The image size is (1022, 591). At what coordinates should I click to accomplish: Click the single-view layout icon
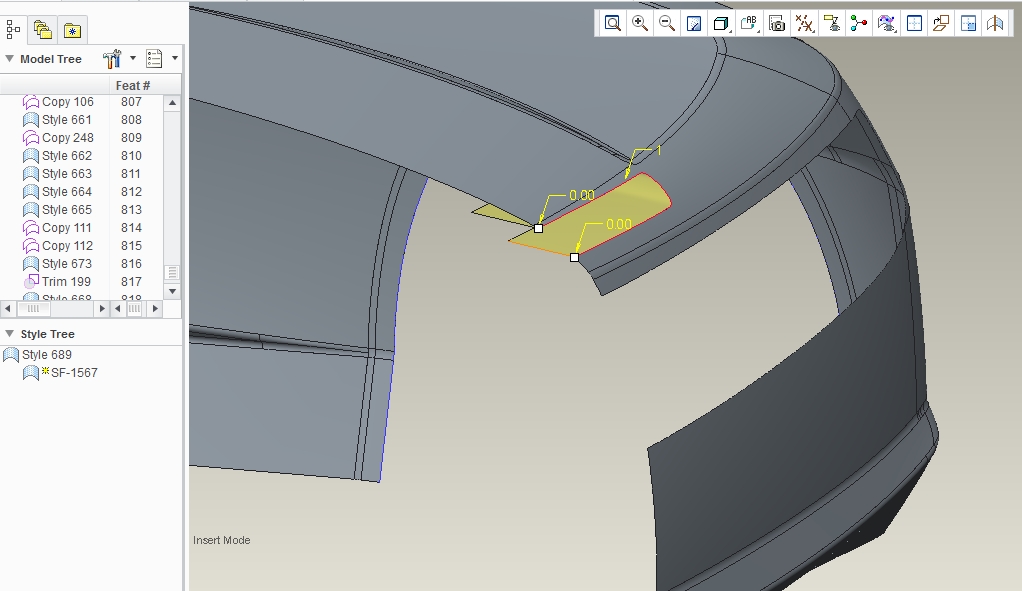tap(914, 24)
